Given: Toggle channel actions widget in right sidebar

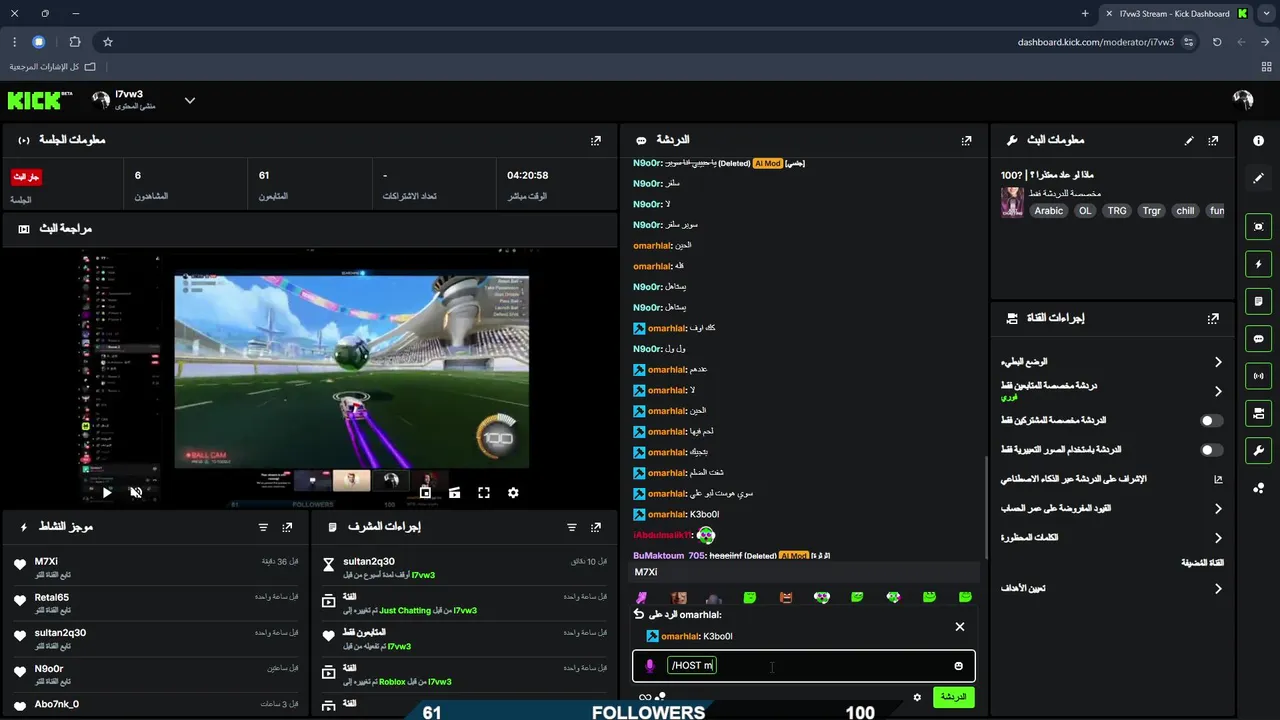Looking at the screenshot, I should tap(1258, 413).
